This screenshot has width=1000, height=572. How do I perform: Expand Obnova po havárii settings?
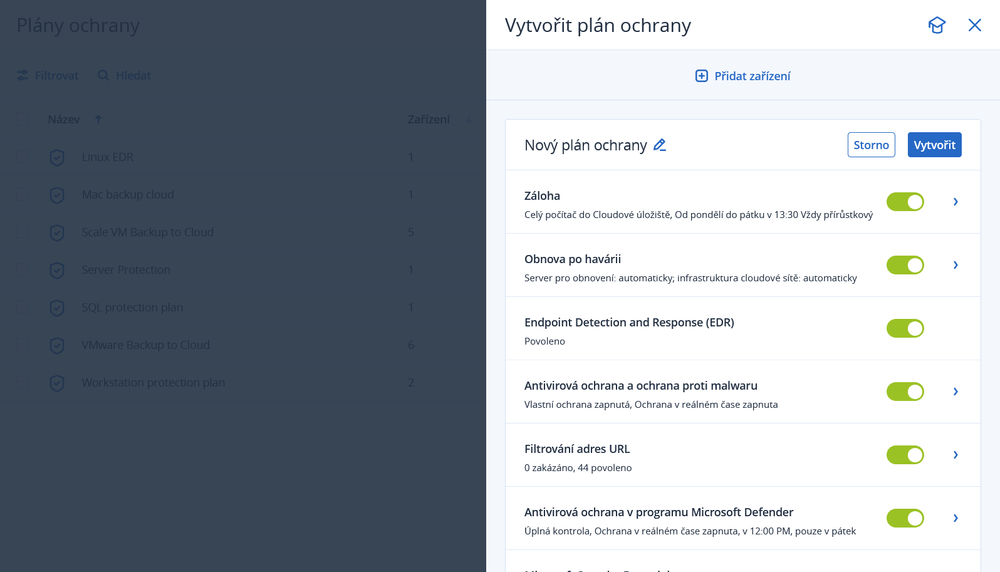pos(956,265)
